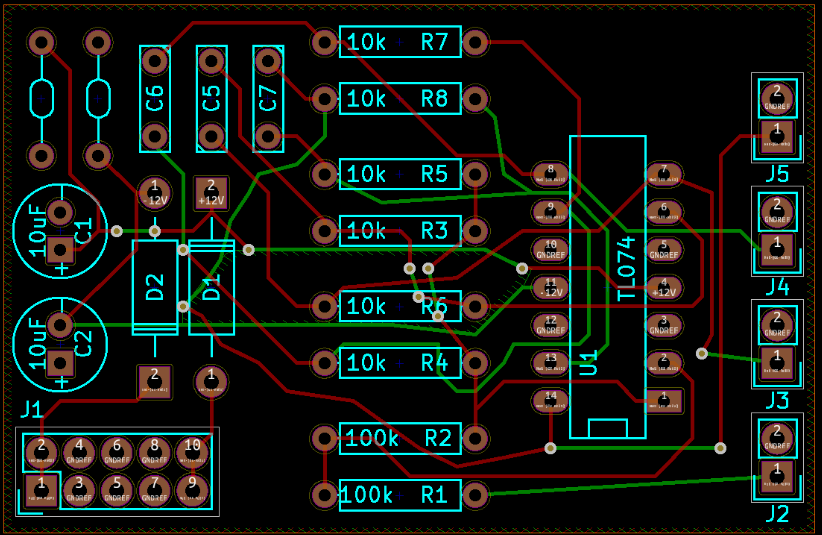This screenshot has width=822, height=535.
Task: Click the R5 10k resistor body
Action: coord(400,174)
